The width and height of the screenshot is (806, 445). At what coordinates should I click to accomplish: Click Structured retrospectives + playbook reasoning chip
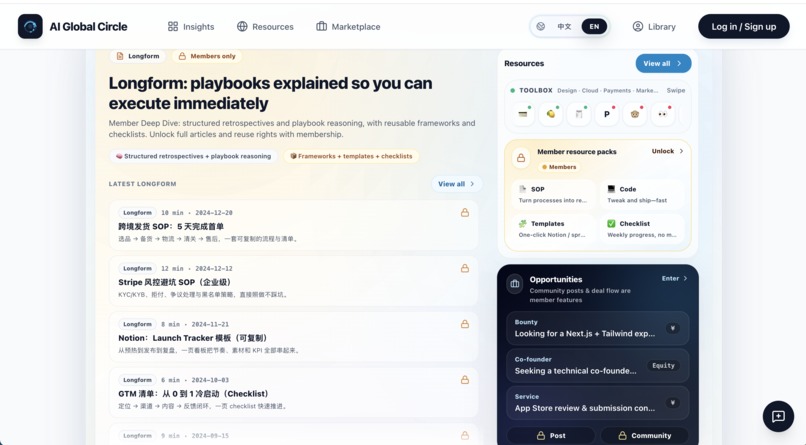click(193, 156)
